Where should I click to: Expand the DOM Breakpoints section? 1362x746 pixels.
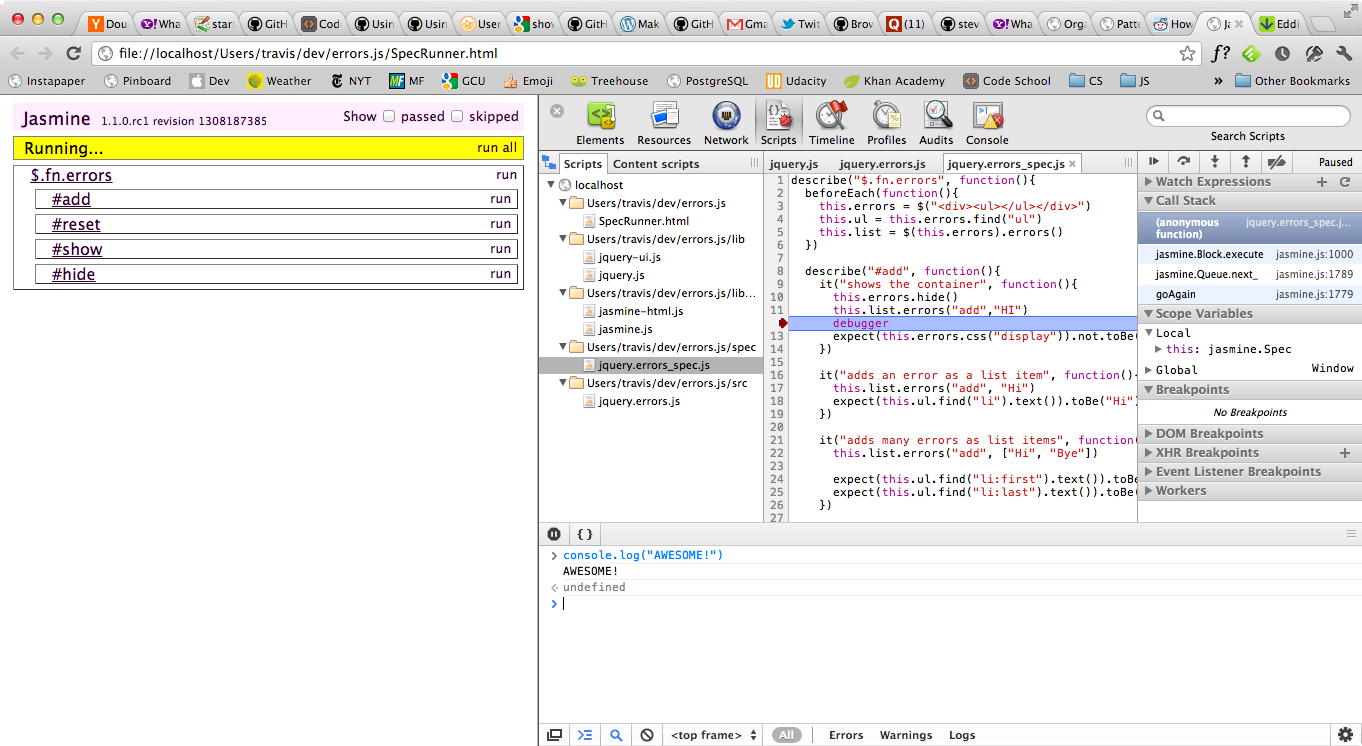pos(1209,434)
